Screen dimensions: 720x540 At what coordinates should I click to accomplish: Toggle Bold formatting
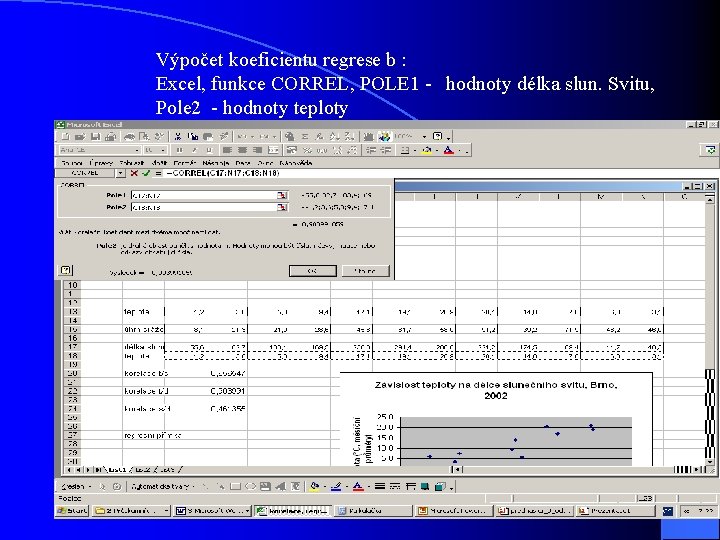(x=179, y=150)
